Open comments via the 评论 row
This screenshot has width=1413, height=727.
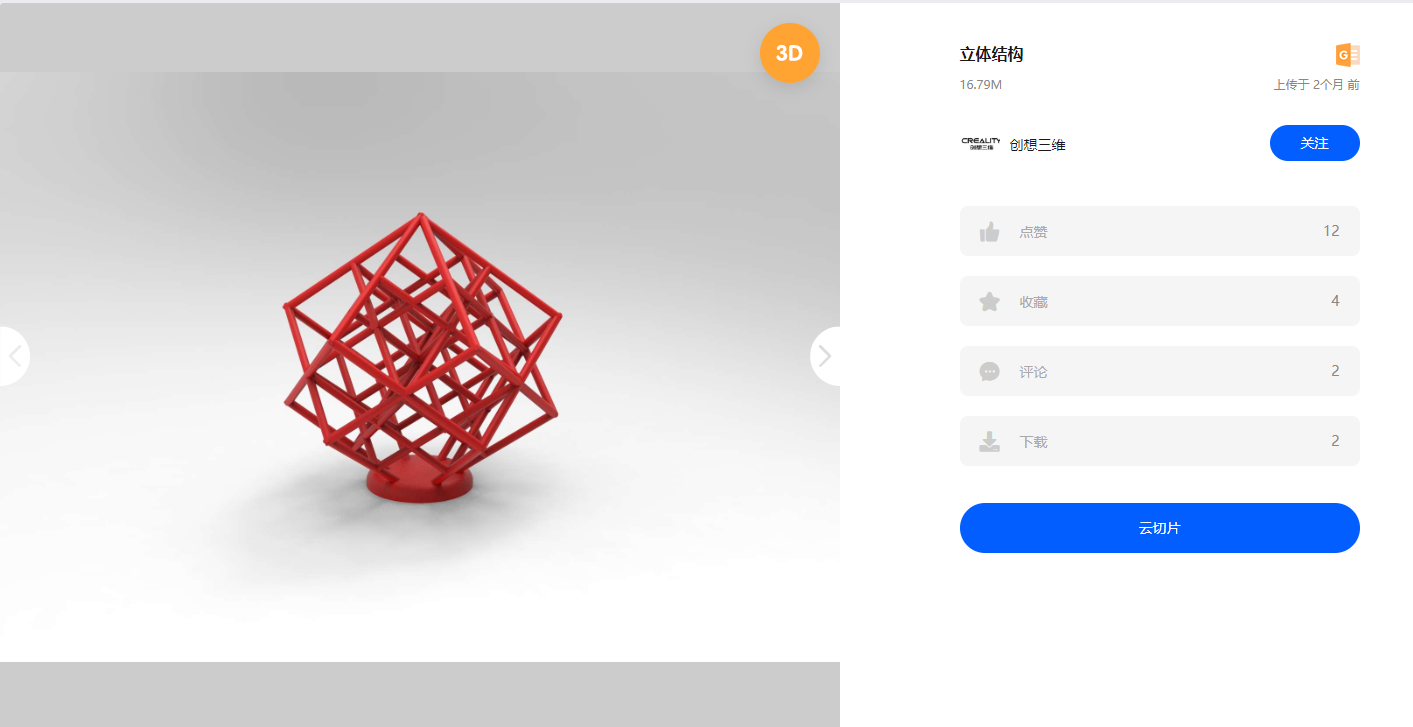pos(1160,371)
